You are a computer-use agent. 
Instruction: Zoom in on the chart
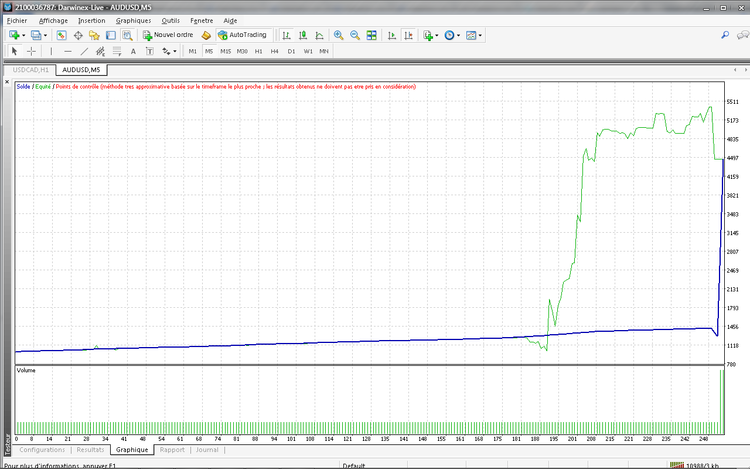click(338, 35)
